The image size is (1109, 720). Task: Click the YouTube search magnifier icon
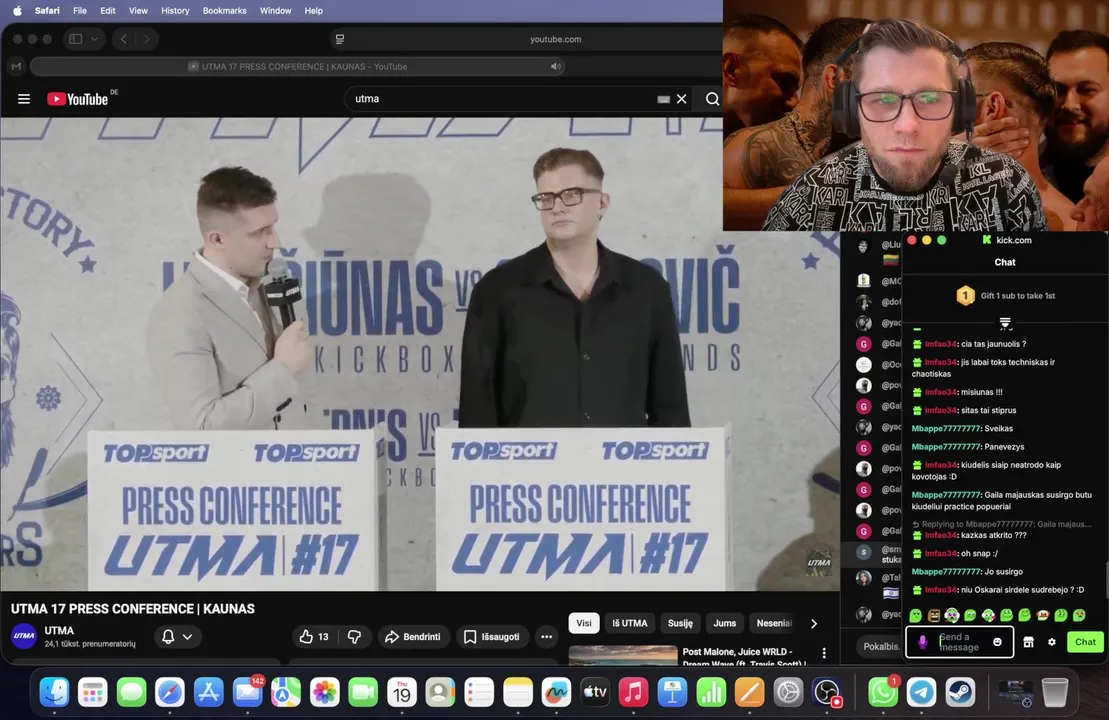712,99
